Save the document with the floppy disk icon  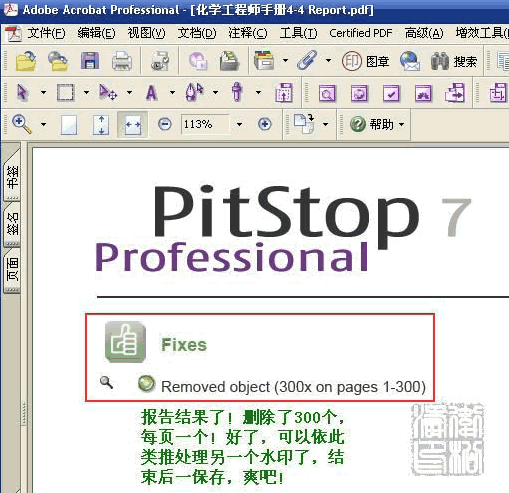point(90,61)
